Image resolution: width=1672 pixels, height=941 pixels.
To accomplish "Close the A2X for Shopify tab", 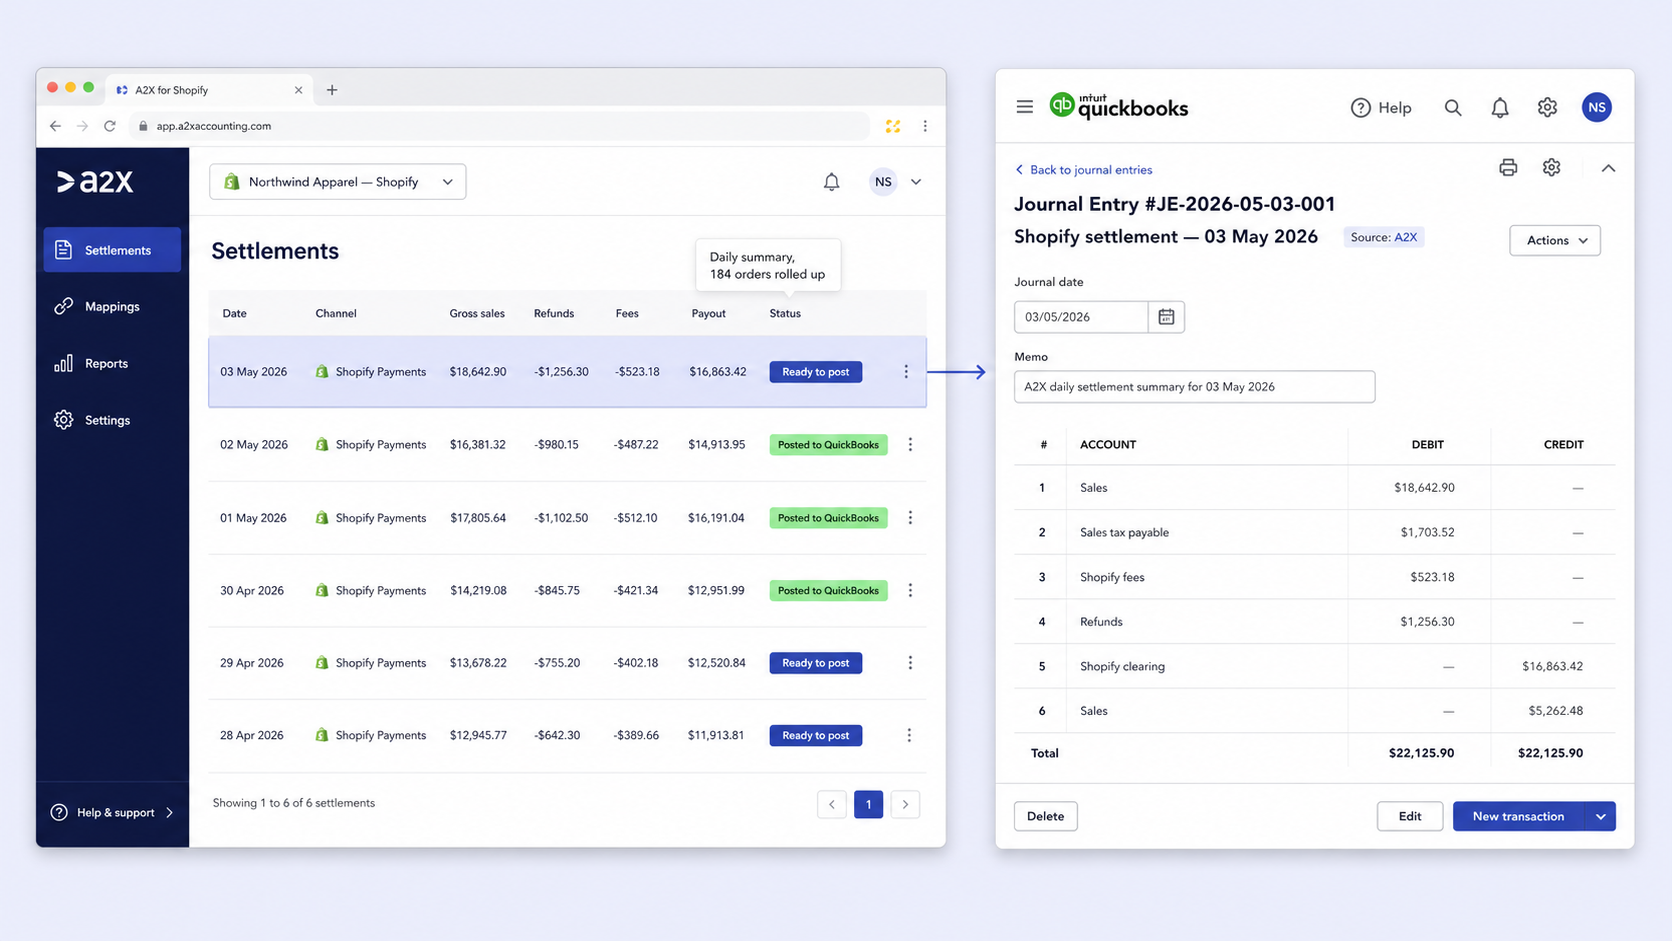I will (298, 90).
